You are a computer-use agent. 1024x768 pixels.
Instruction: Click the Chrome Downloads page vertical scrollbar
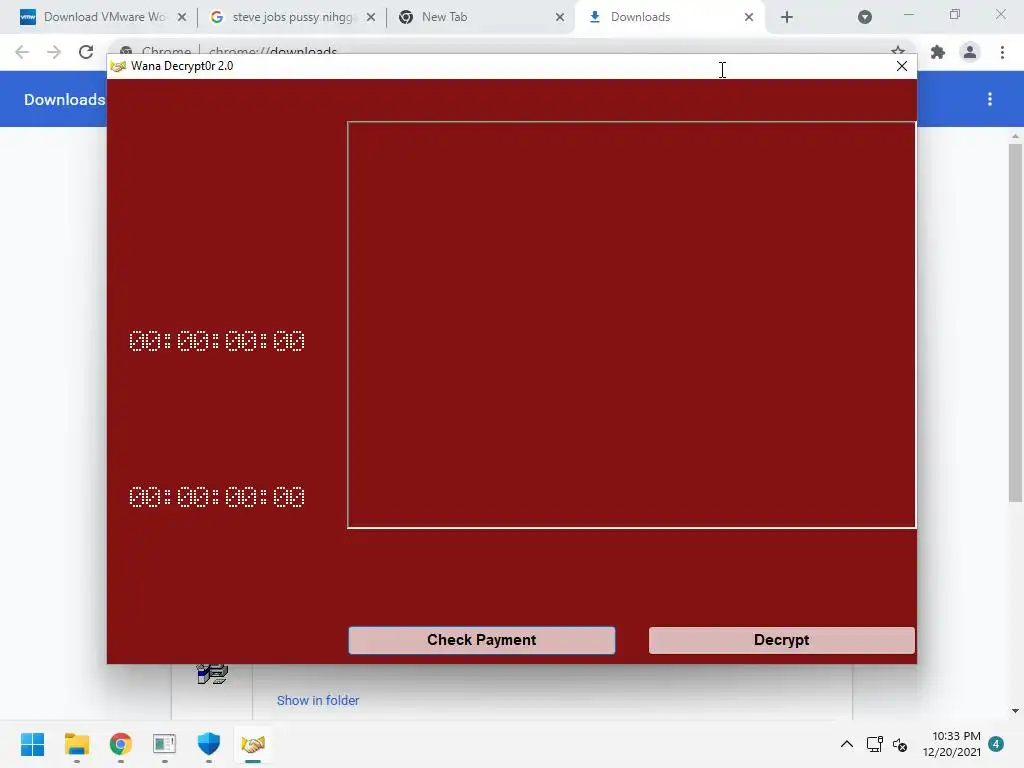[1015, 323]
